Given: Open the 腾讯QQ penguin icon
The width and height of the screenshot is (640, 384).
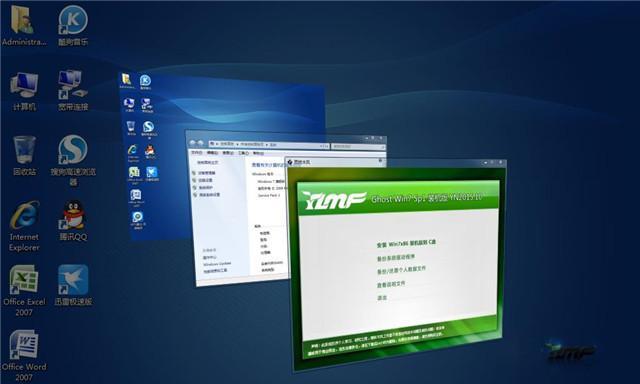Looking at the screenshot, I should pyautogui.click(x=73, y=220).
